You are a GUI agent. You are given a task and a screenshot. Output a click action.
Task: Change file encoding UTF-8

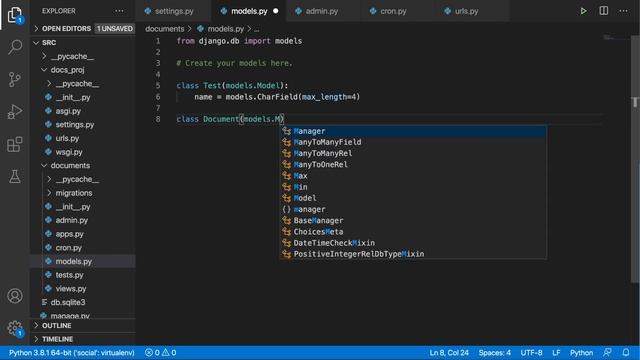[531, 352]
